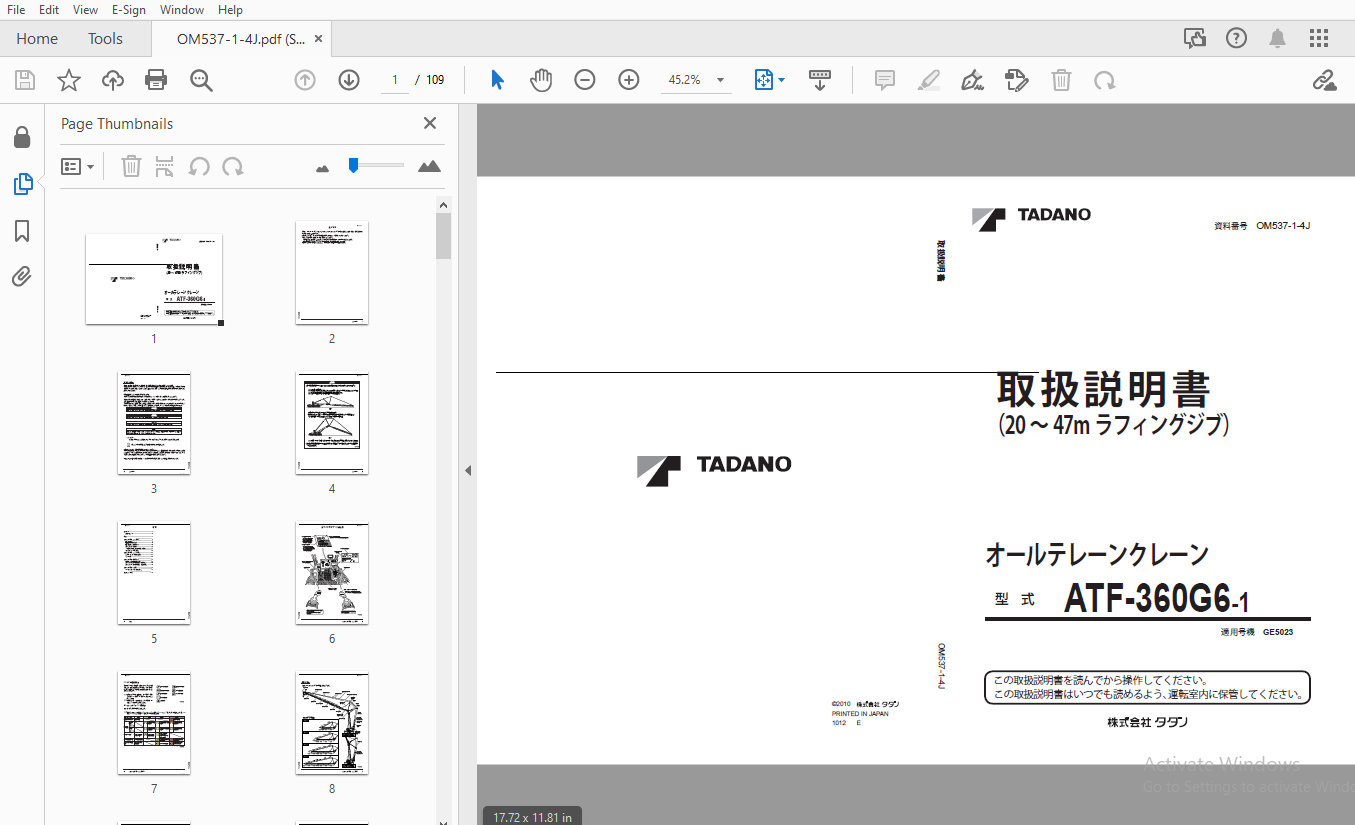
Task: Select page 7 thumbnail
Action: [154, 723]
